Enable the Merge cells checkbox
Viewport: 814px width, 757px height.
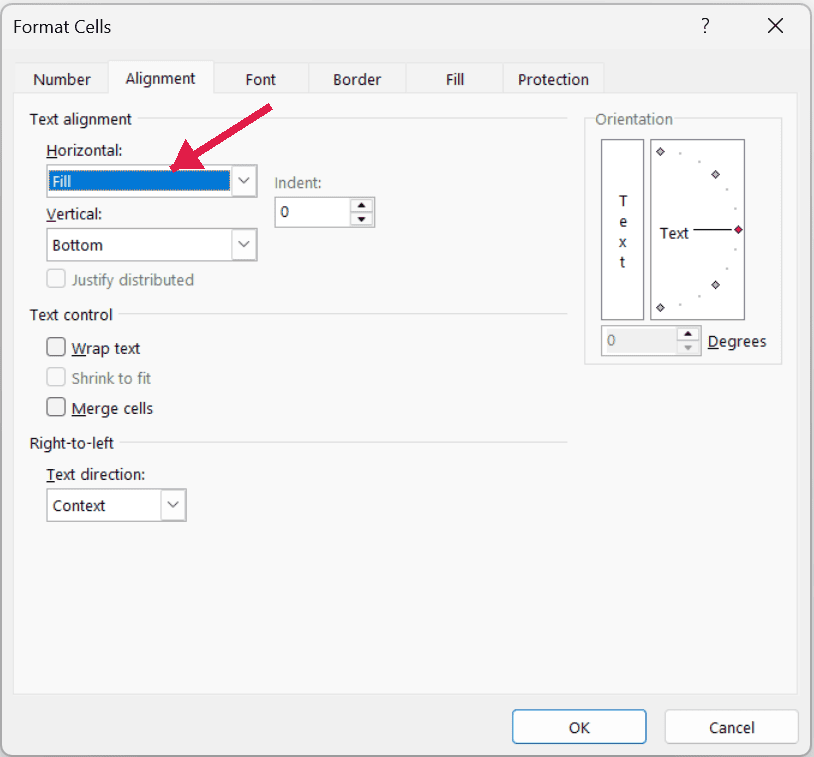(x=55, y=408)
